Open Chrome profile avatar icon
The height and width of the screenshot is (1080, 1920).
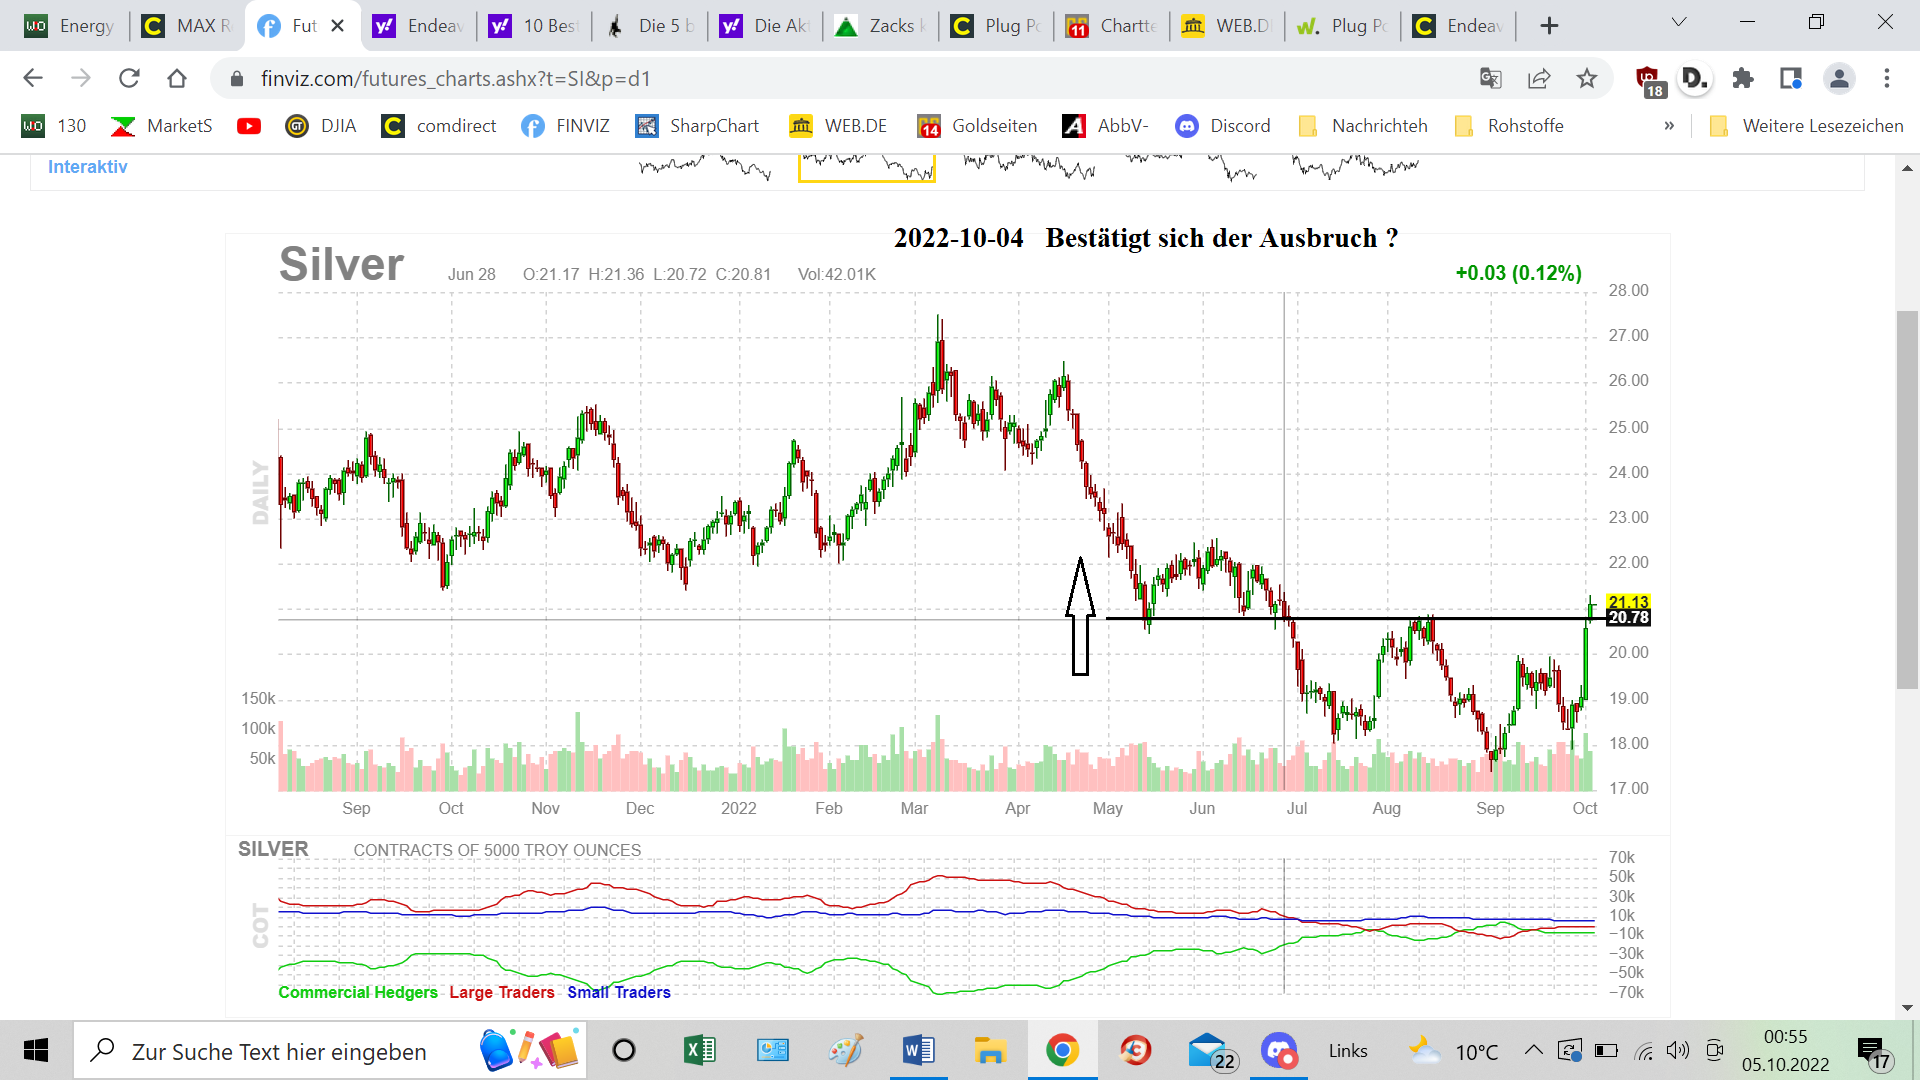click(1839, 78)
